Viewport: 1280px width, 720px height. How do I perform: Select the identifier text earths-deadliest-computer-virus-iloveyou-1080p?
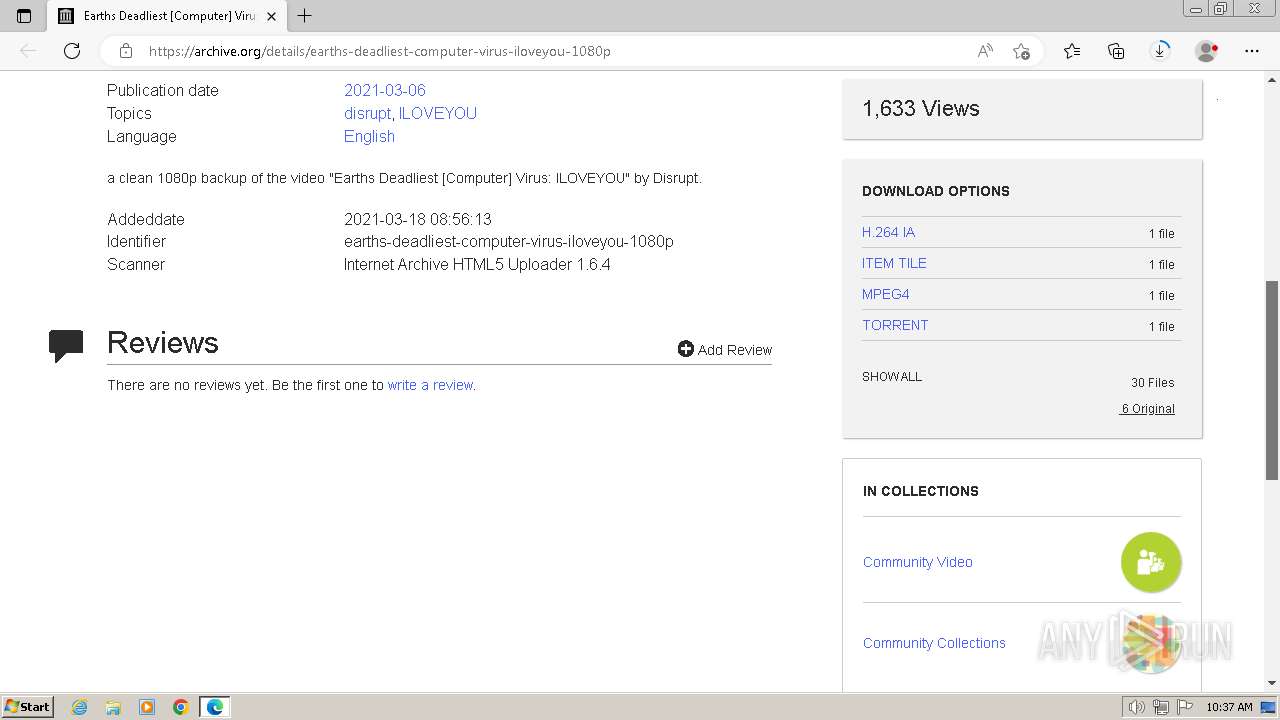509,241
